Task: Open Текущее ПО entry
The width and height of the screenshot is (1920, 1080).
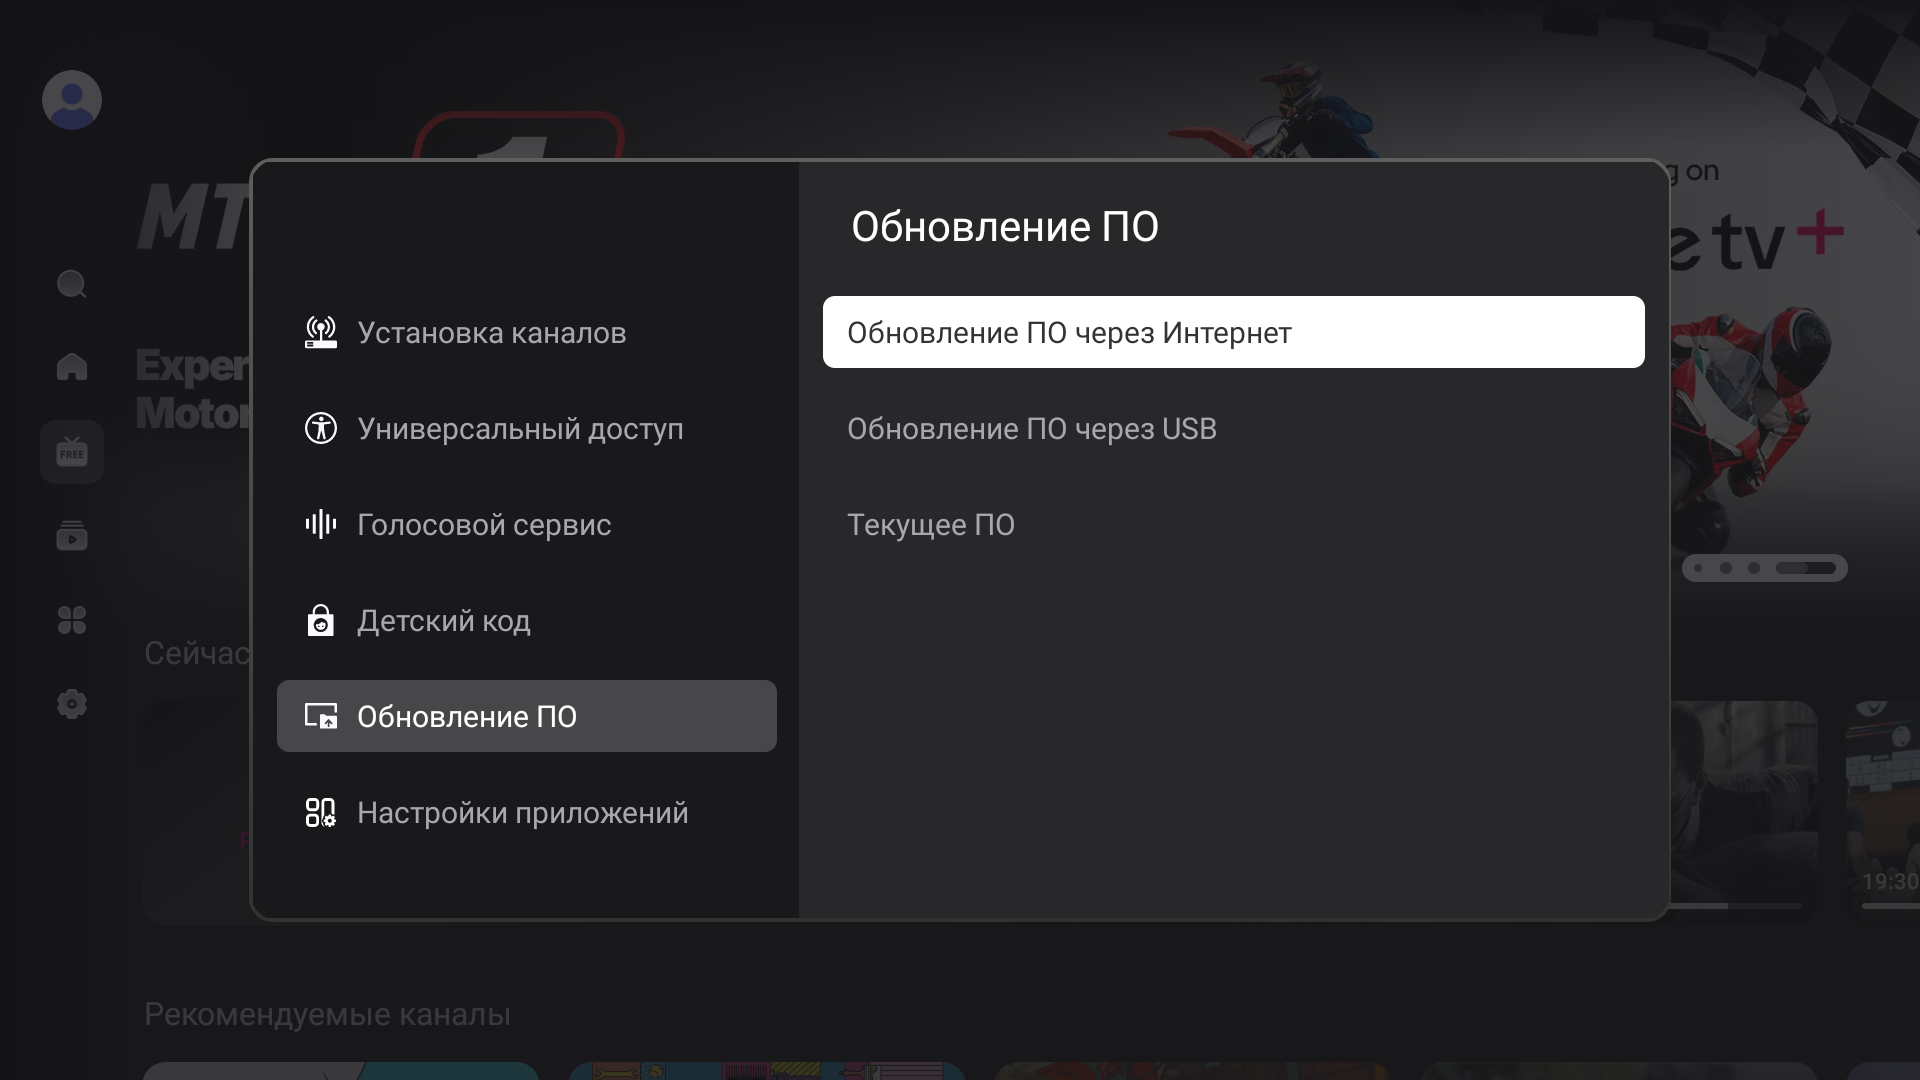Action: 930,525
